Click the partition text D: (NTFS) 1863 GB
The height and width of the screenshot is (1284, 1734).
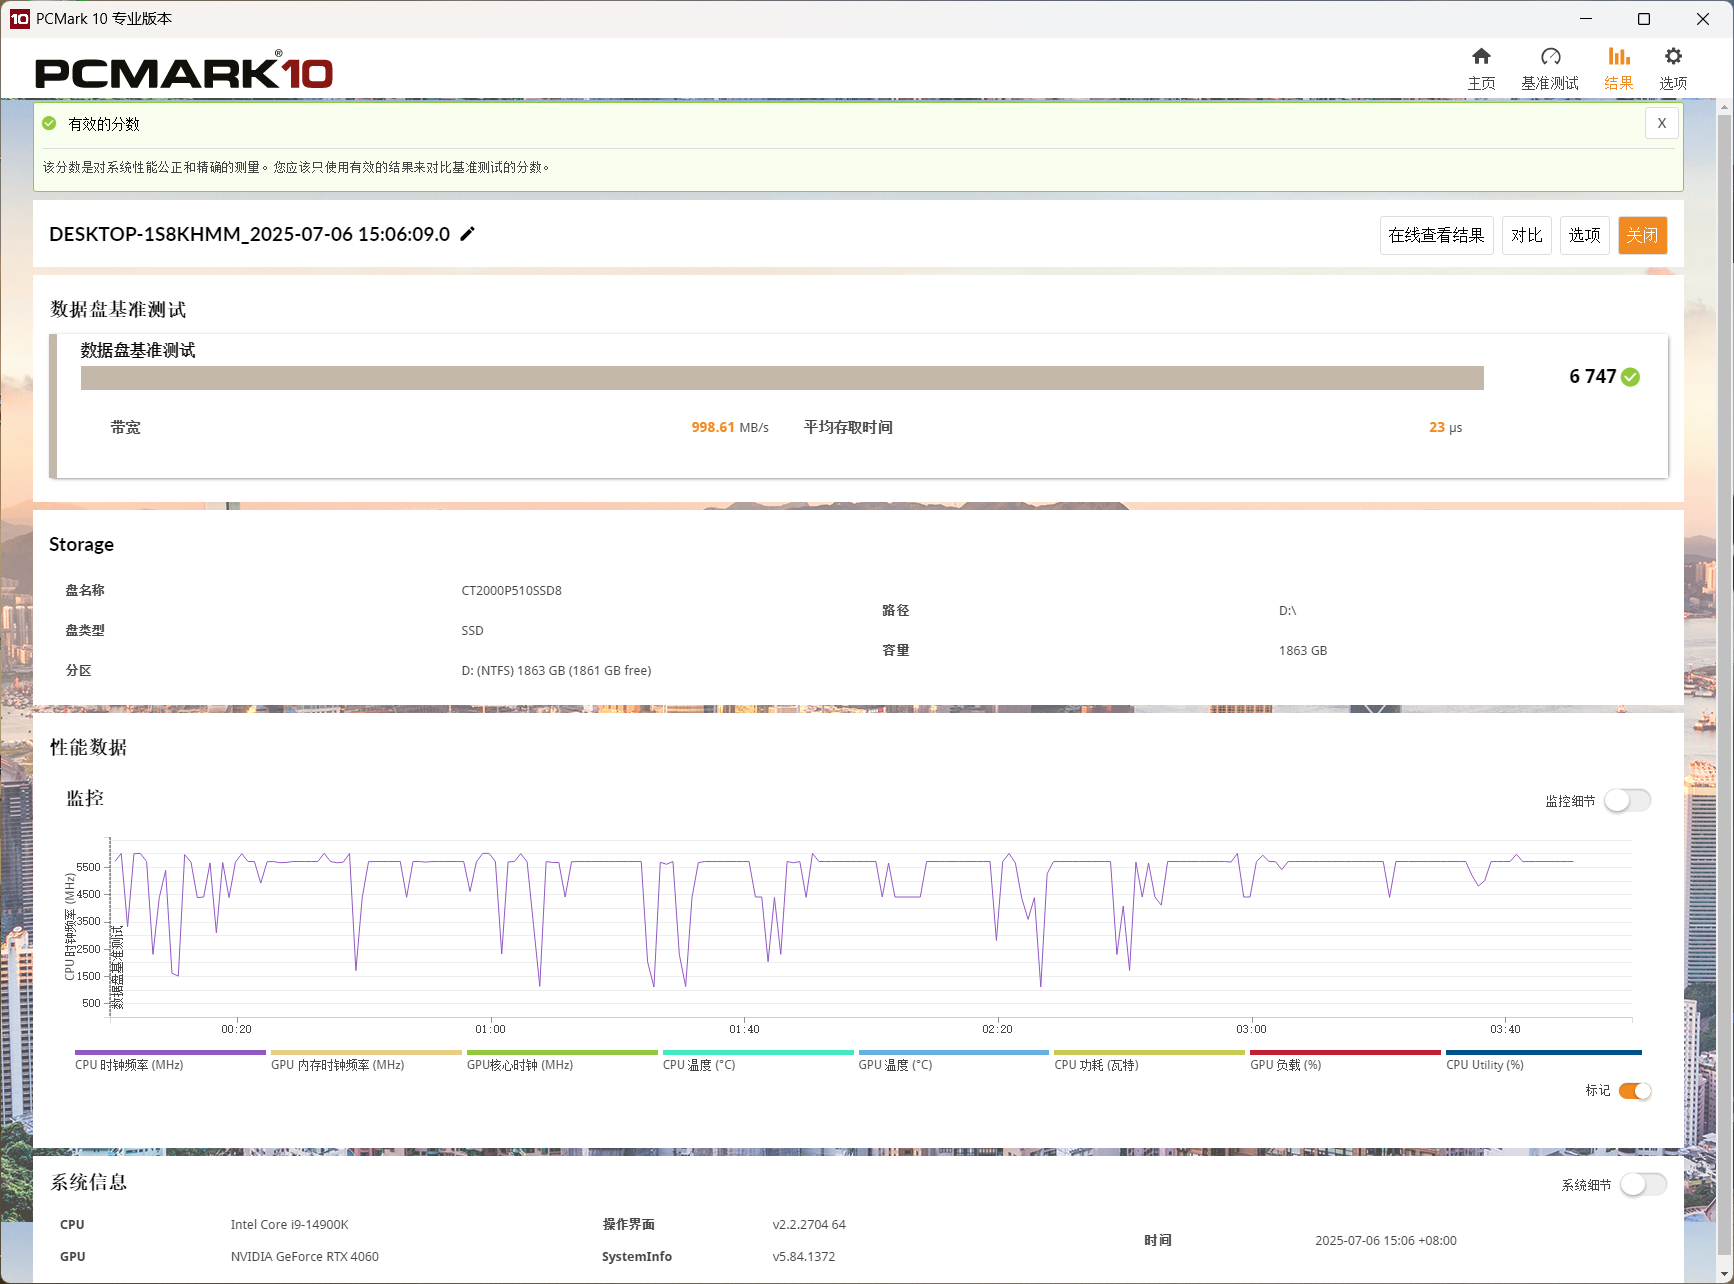coord(556,670)
